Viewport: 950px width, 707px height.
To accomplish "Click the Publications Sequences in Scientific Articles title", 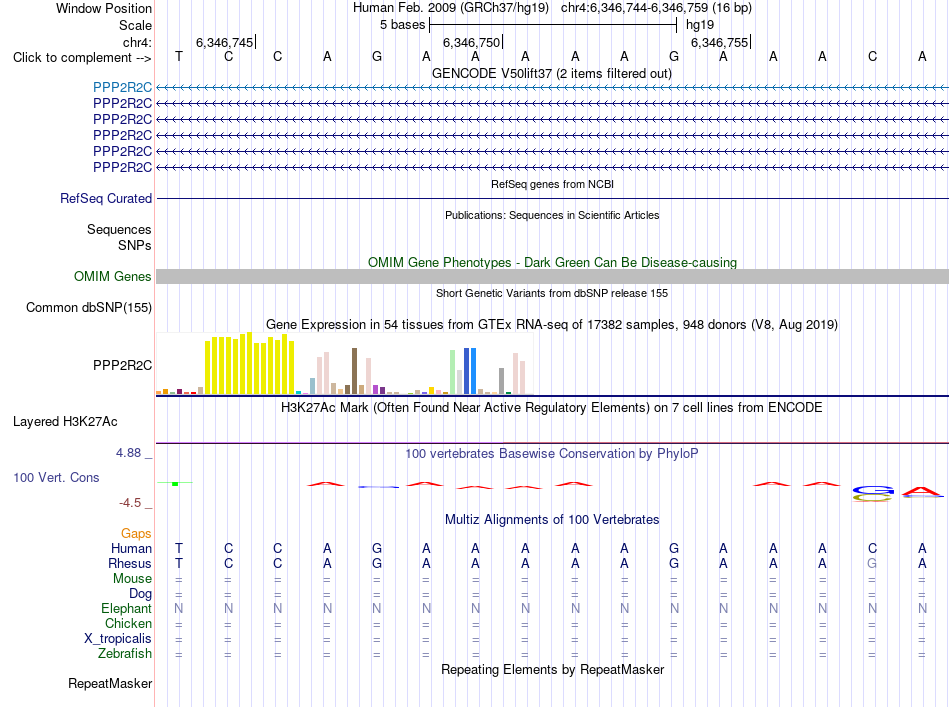I will point(552,215).
